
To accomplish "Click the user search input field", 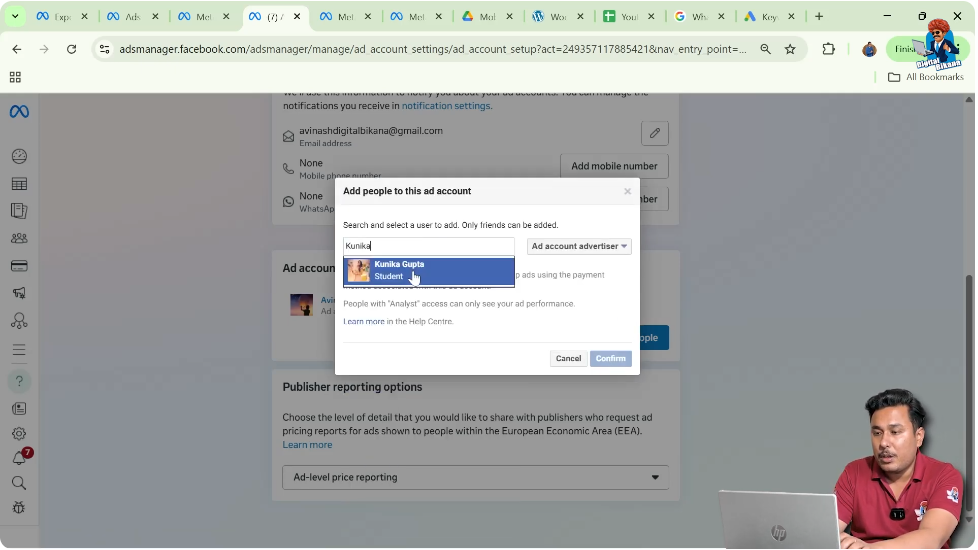I will [429, 246].
